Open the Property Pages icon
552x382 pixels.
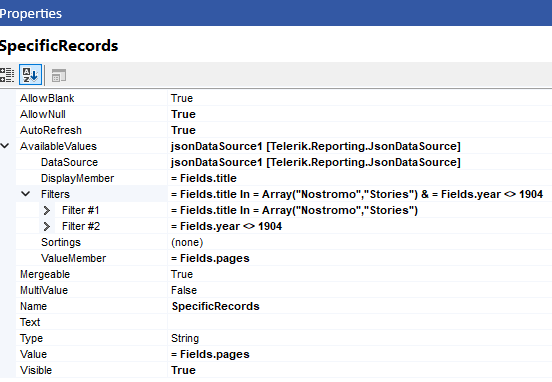click(x=59, y=75)
